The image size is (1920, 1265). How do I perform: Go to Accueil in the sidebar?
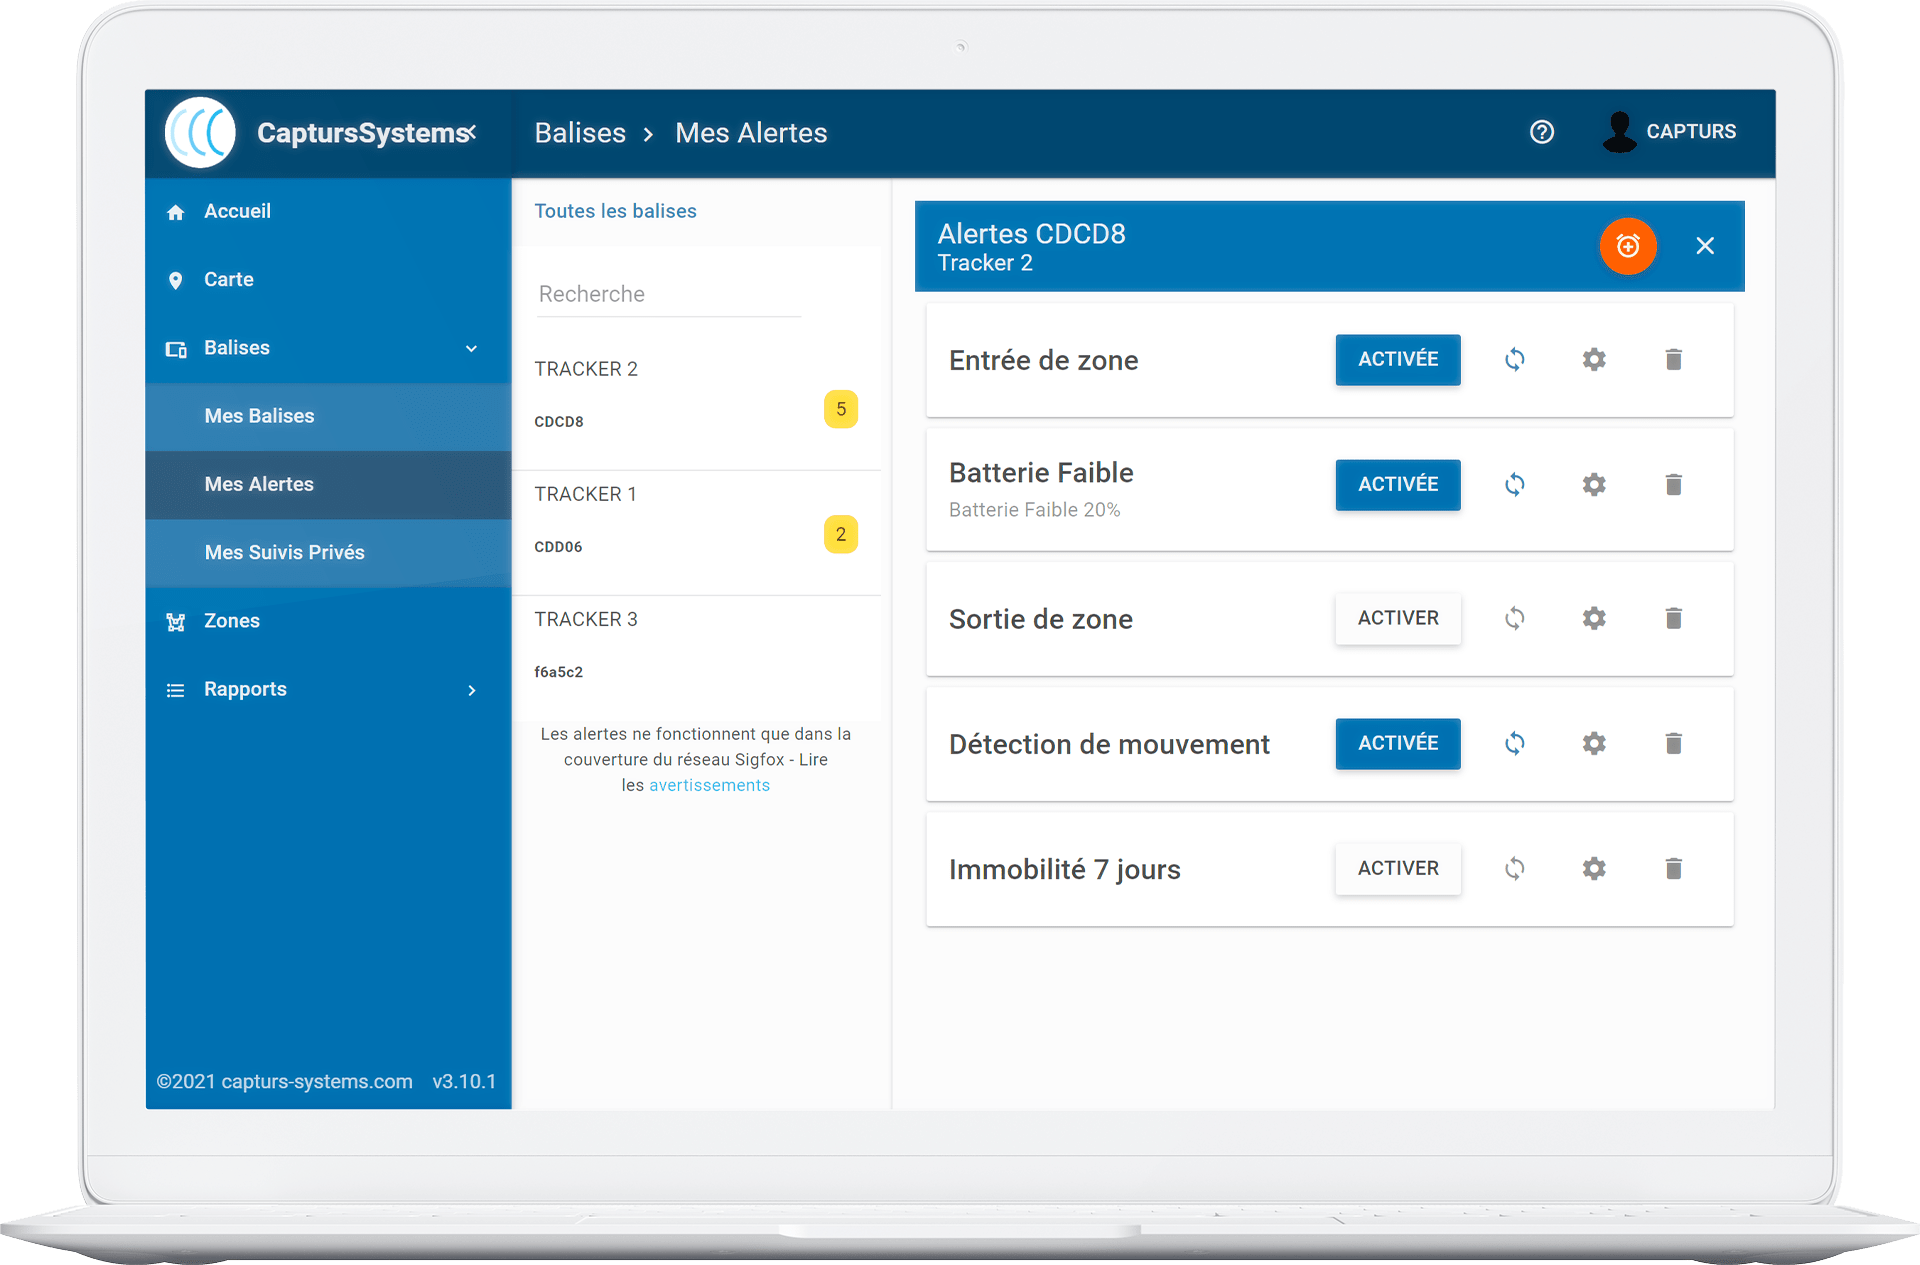click(x=328, y=212)
